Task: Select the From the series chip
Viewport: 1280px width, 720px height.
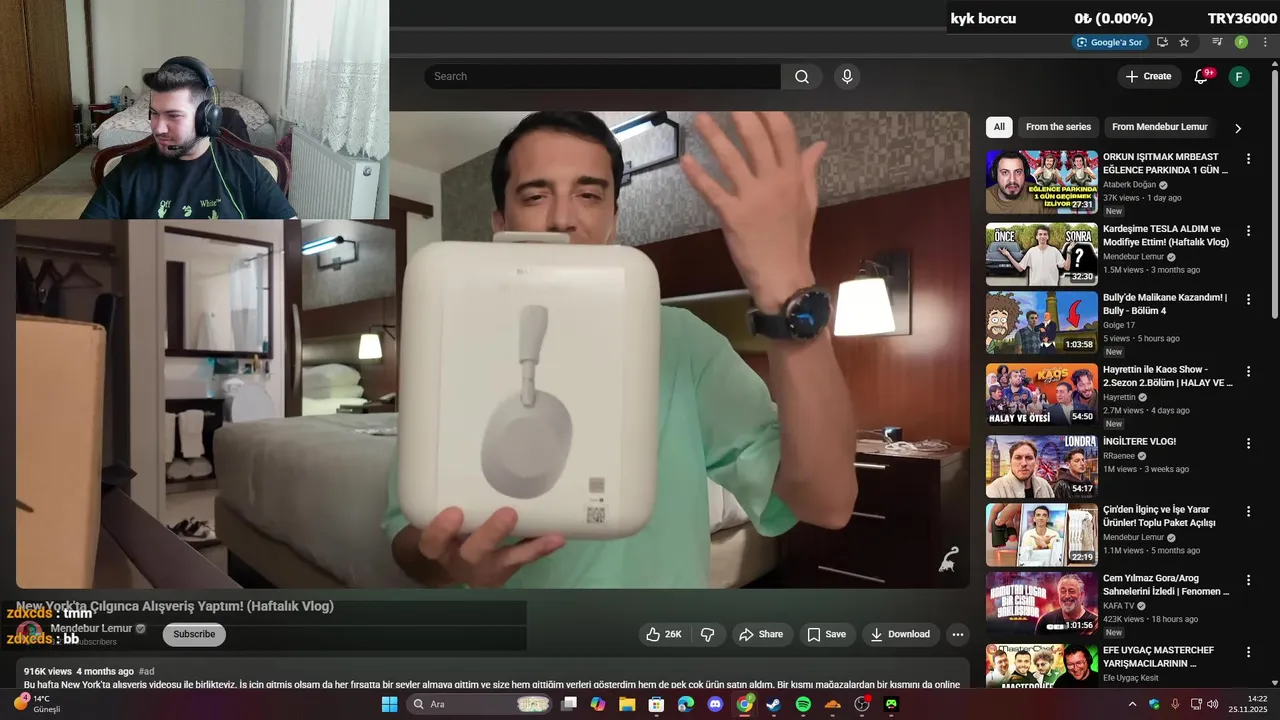Action: 1058,127
